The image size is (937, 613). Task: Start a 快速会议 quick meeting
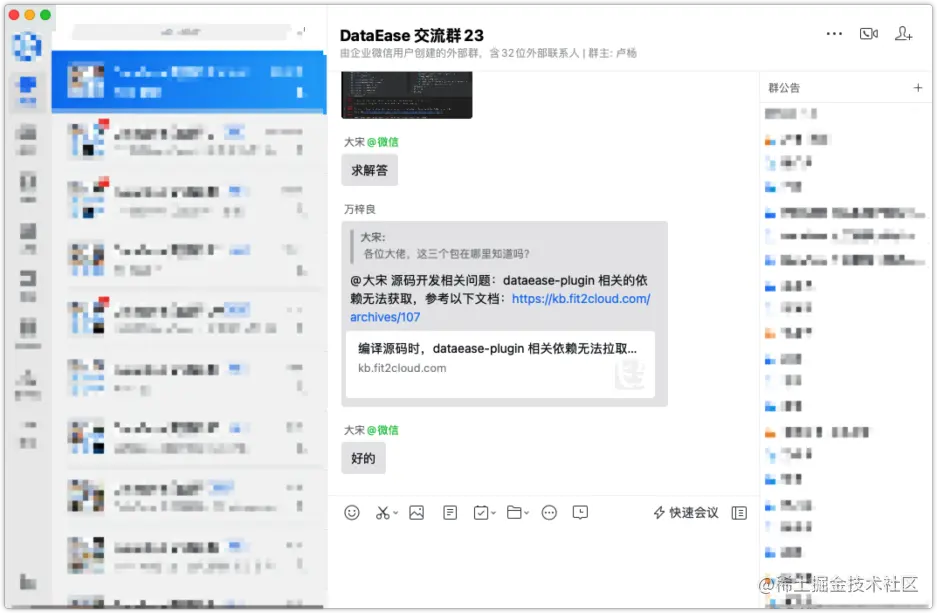pos(686,513)
